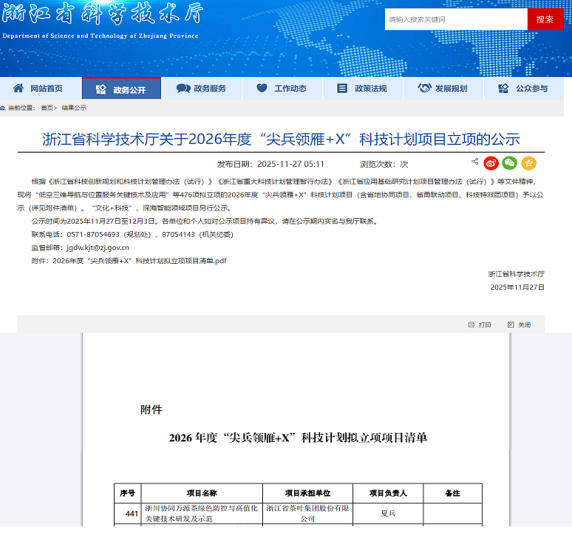Click the 浙江省茶叶集团股份有限公司 cell

[308, 513]
